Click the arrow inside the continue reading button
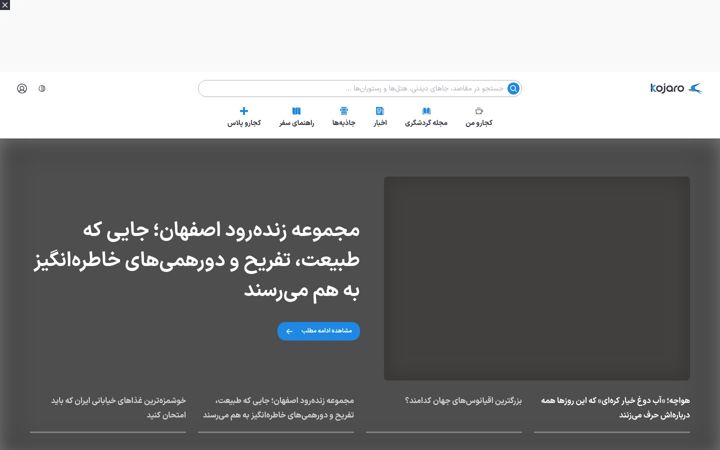 289,331
